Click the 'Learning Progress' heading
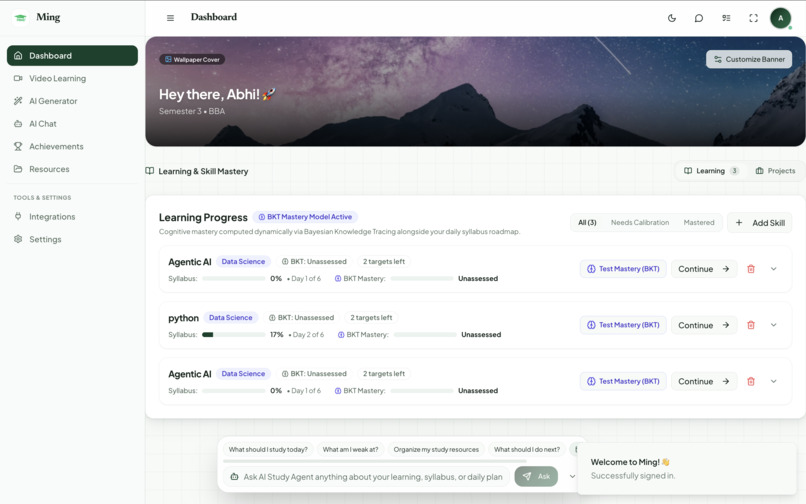806x504 pixels. (203, 218)
